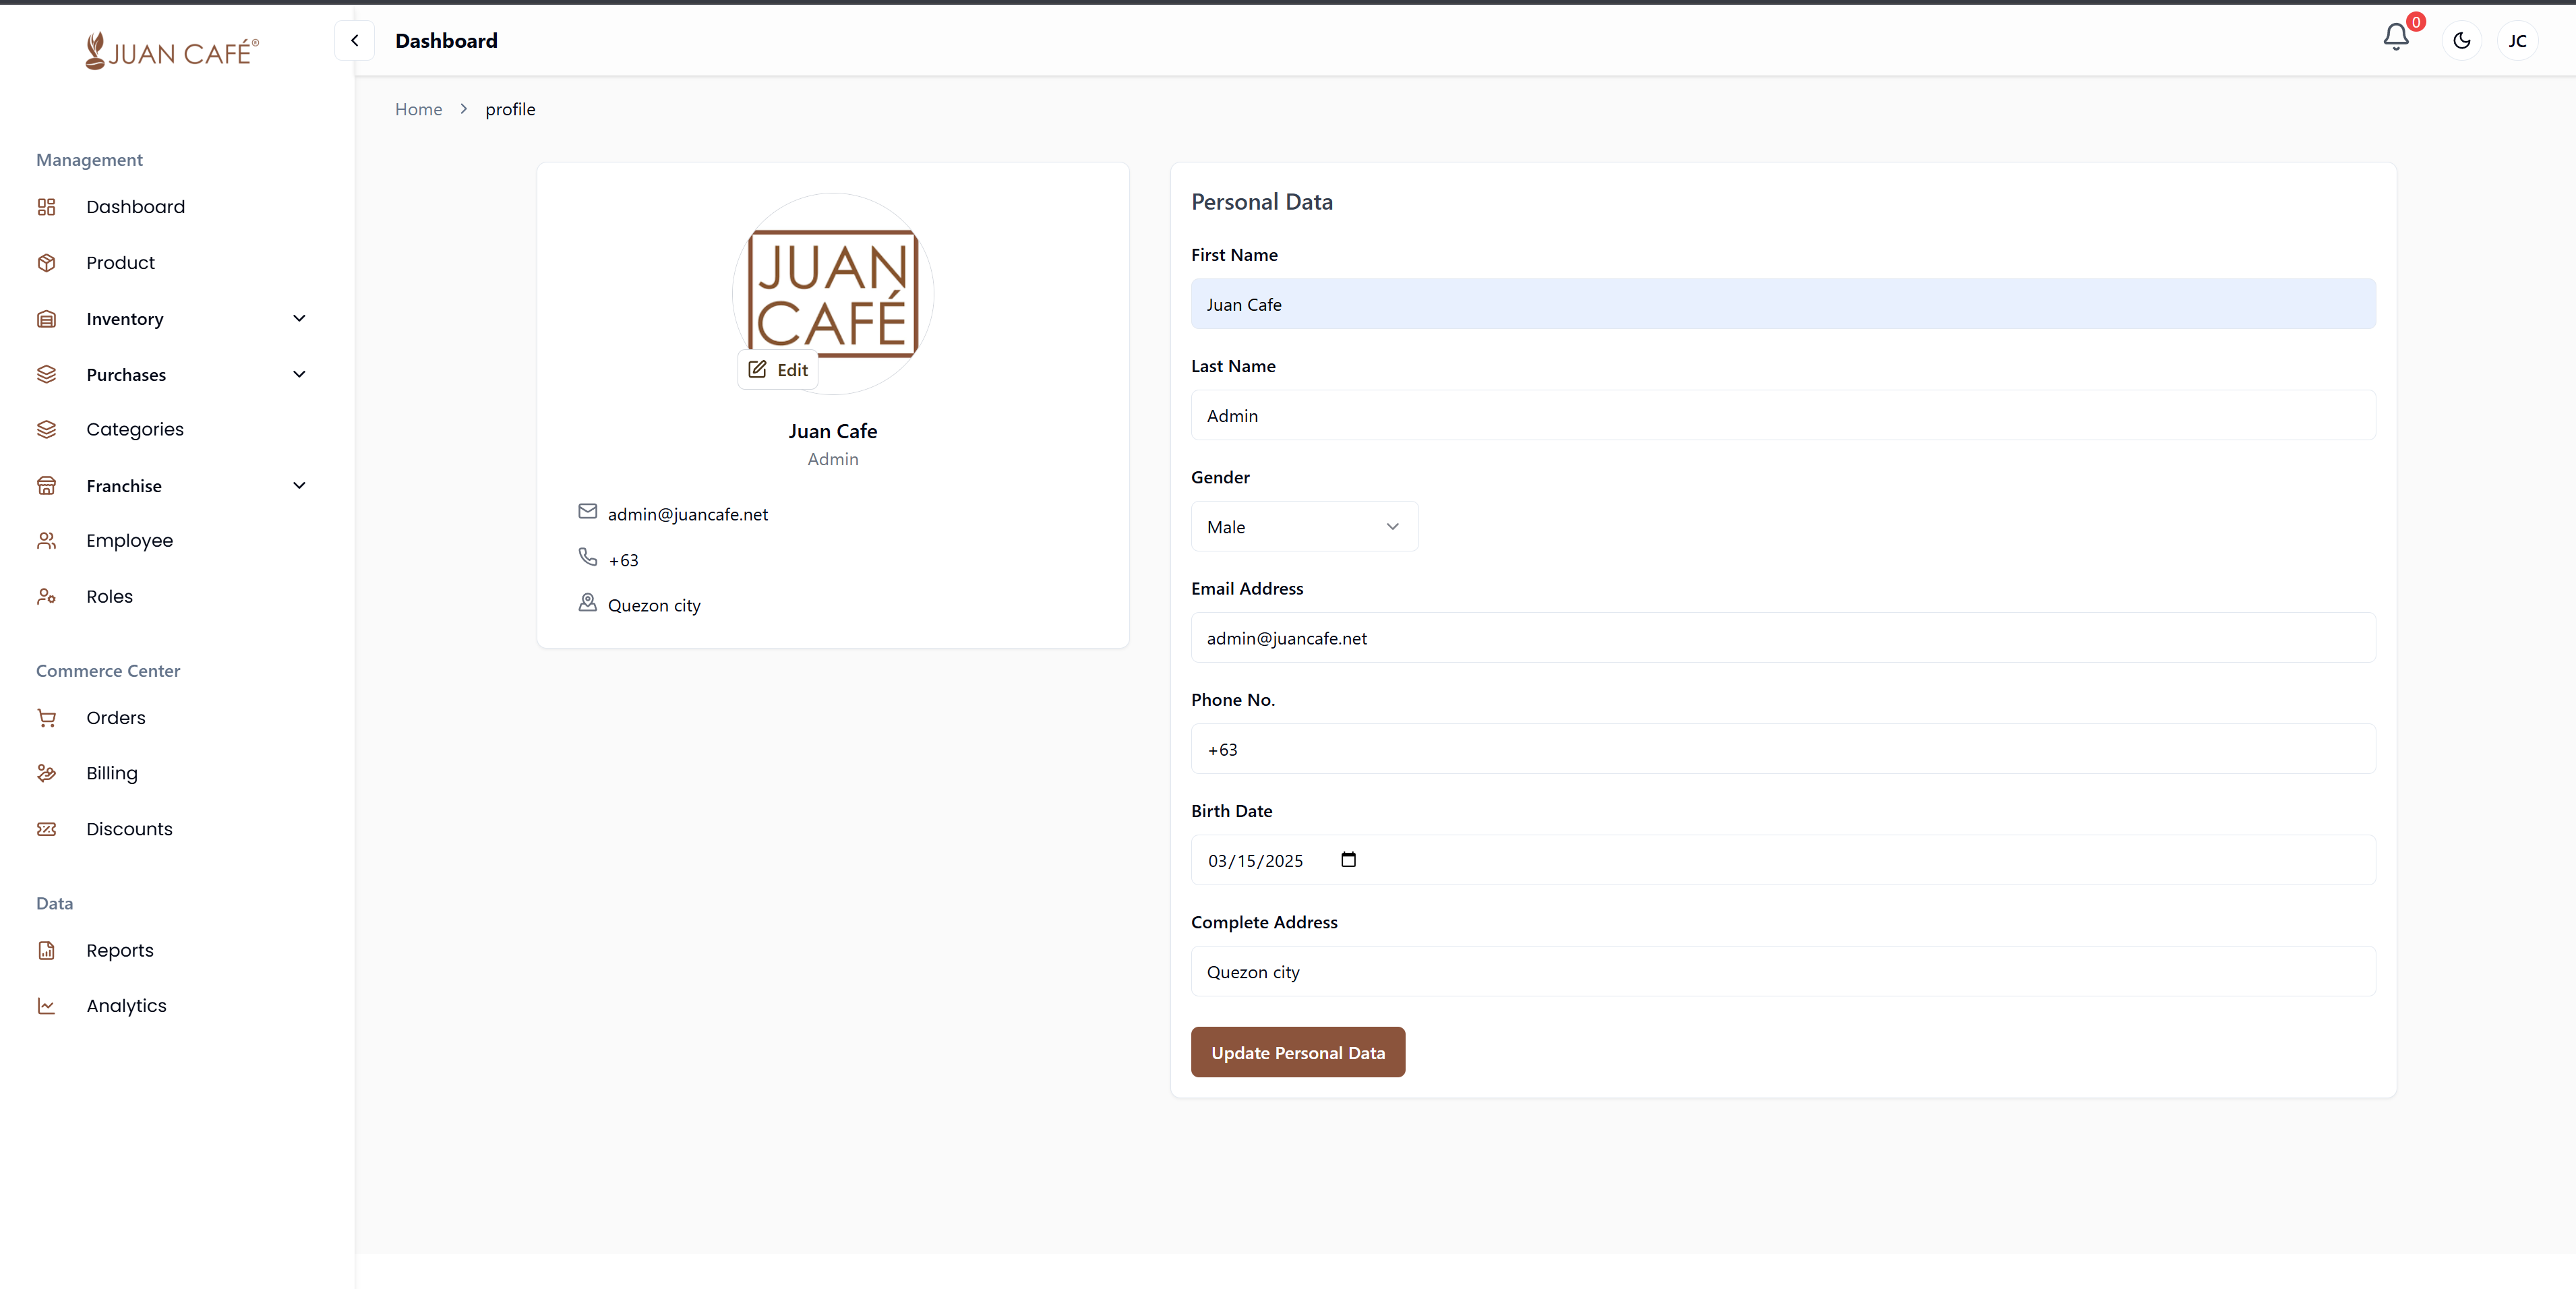Collapse the sidebar with the back chevron
Screen dimensions: 2576x1289
354,41
